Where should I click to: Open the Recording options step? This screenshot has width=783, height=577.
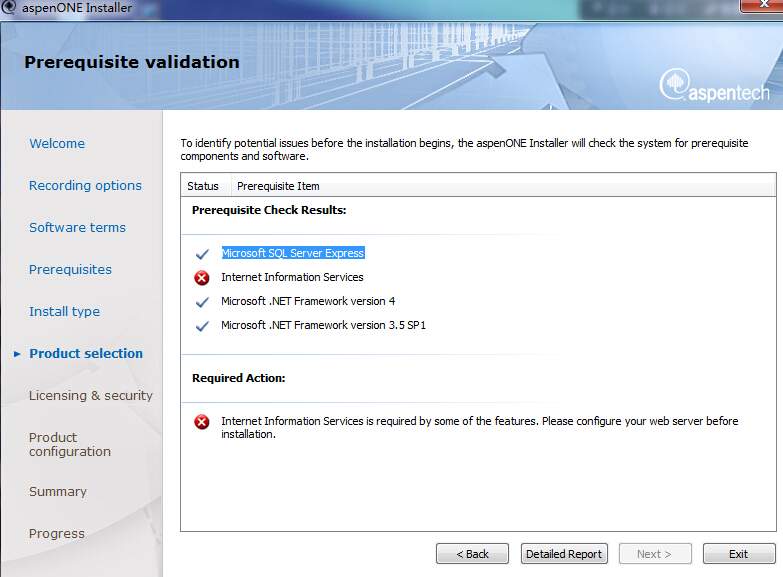pyautogui.click(x=85, y=186)
